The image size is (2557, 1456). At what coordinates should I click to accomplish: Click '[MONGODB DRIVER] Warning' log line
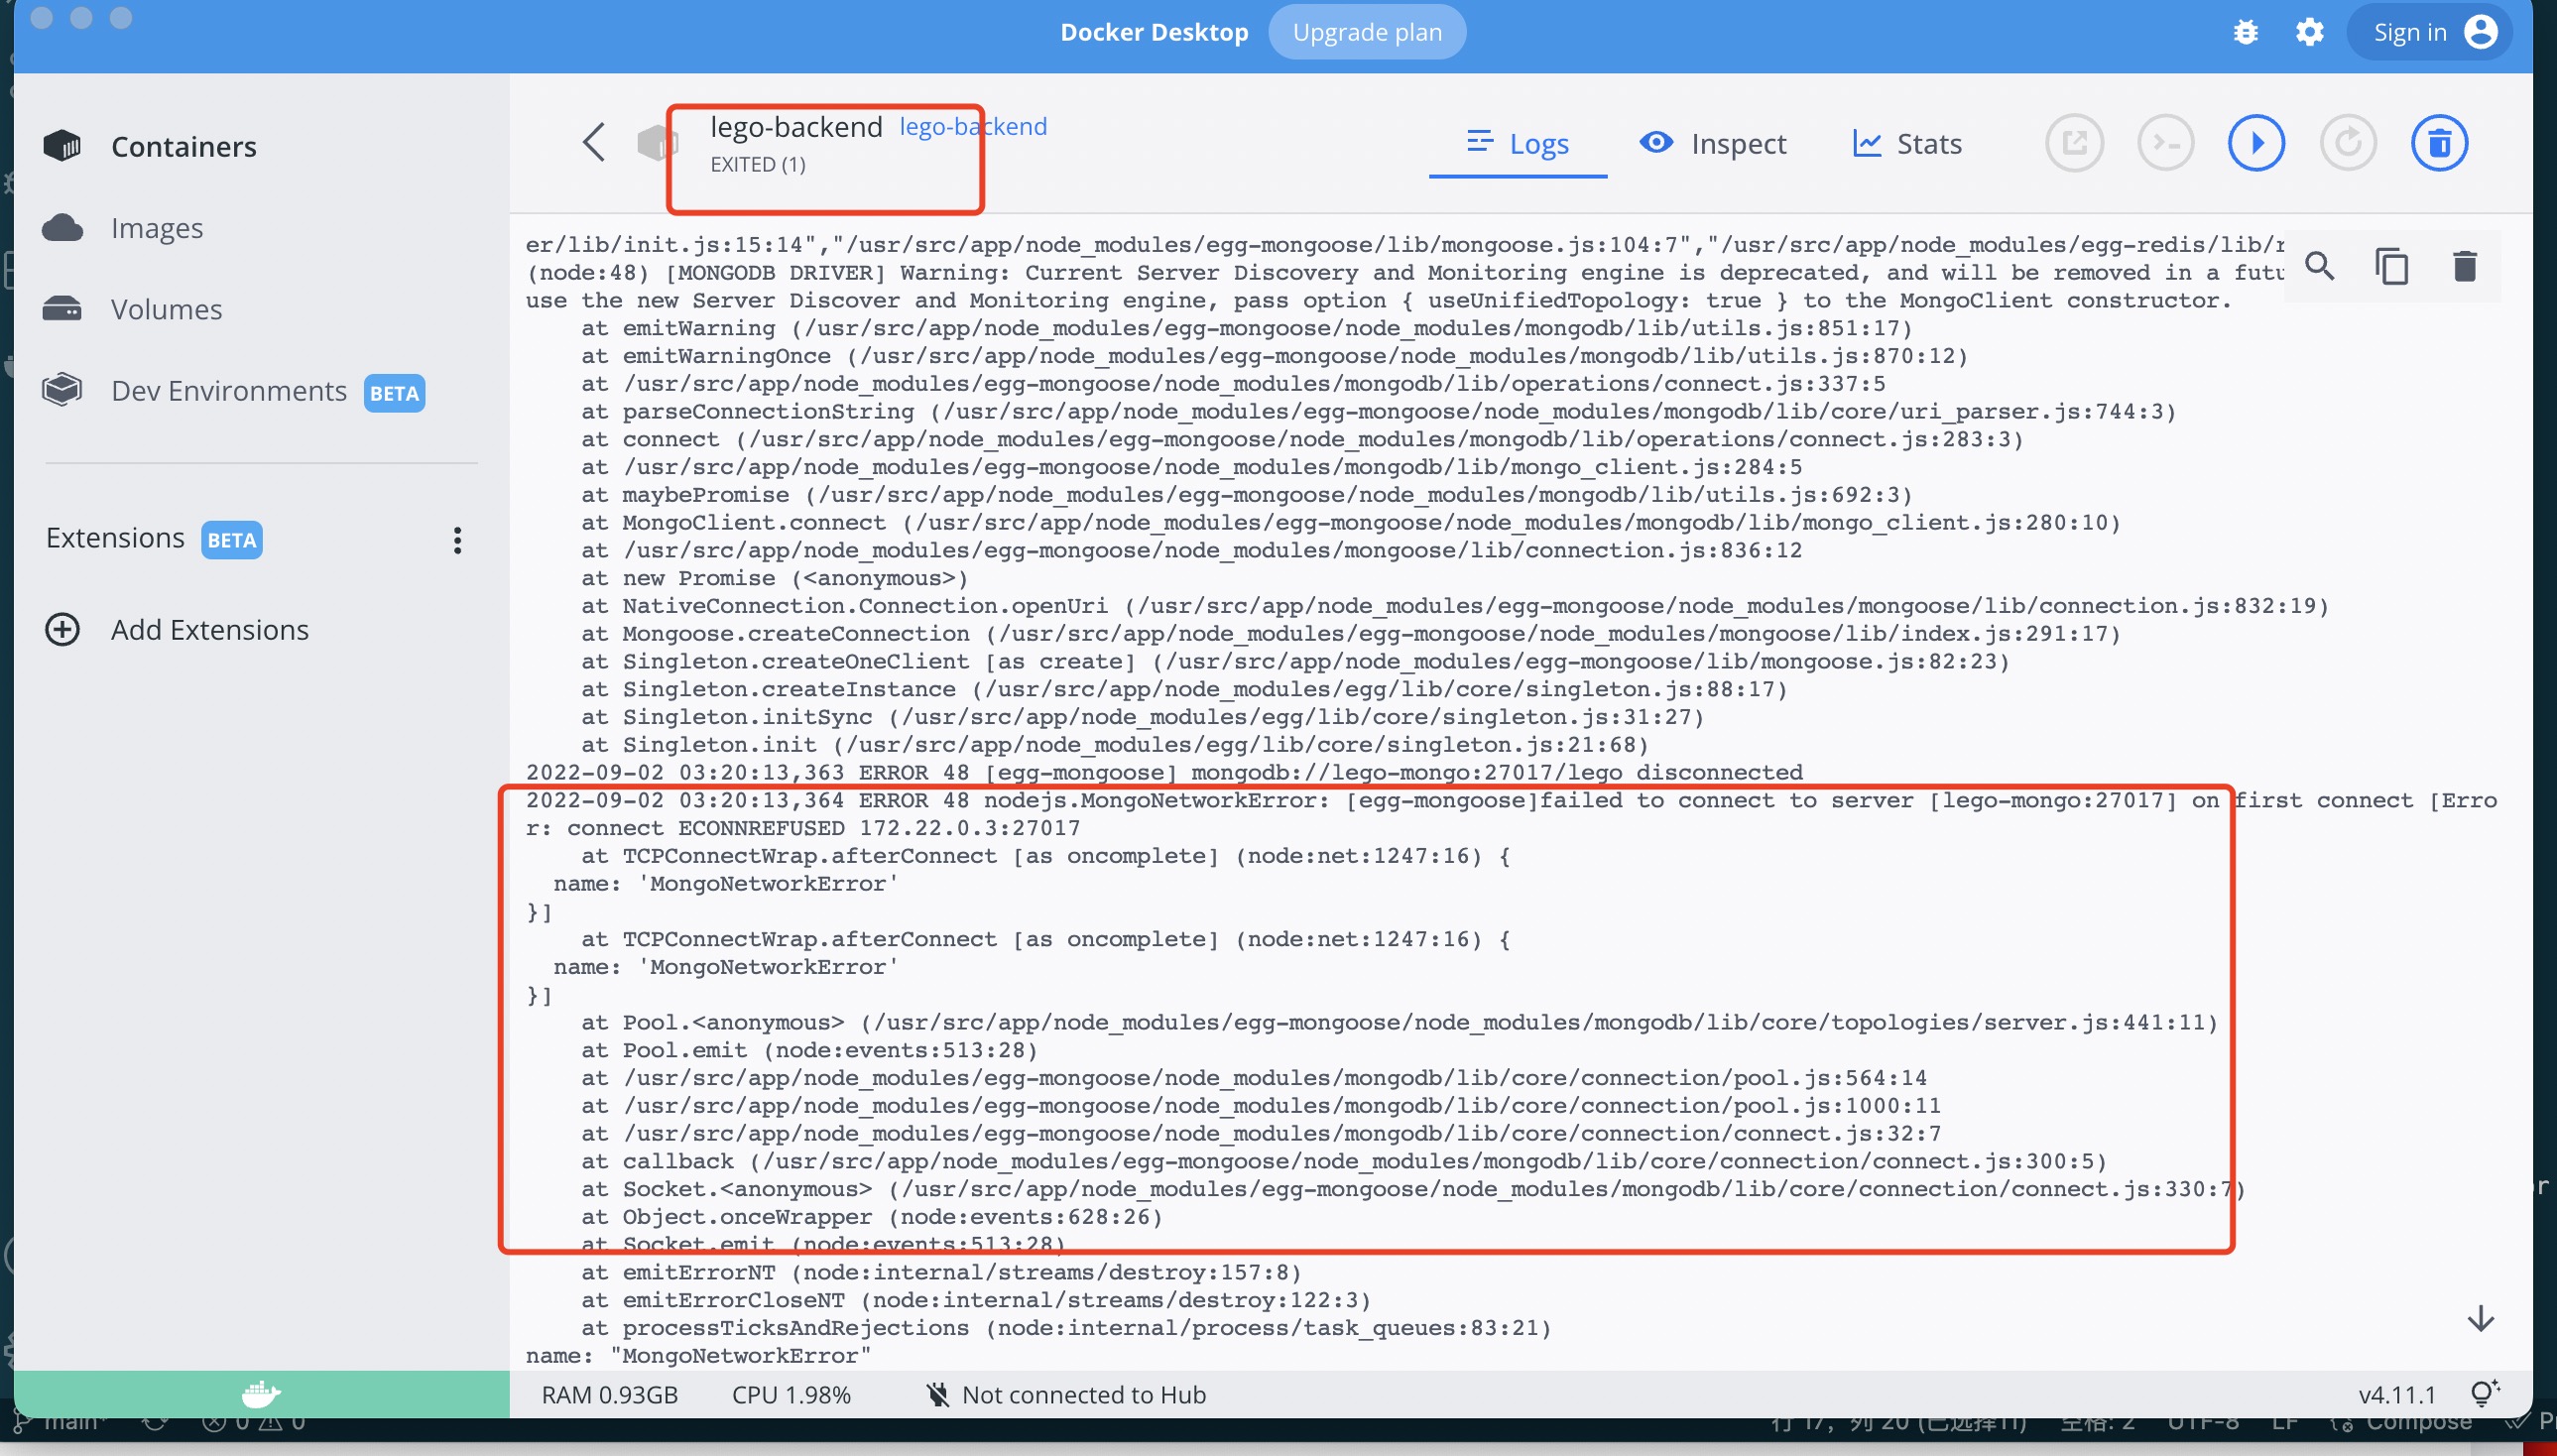tap(1406, 272)
